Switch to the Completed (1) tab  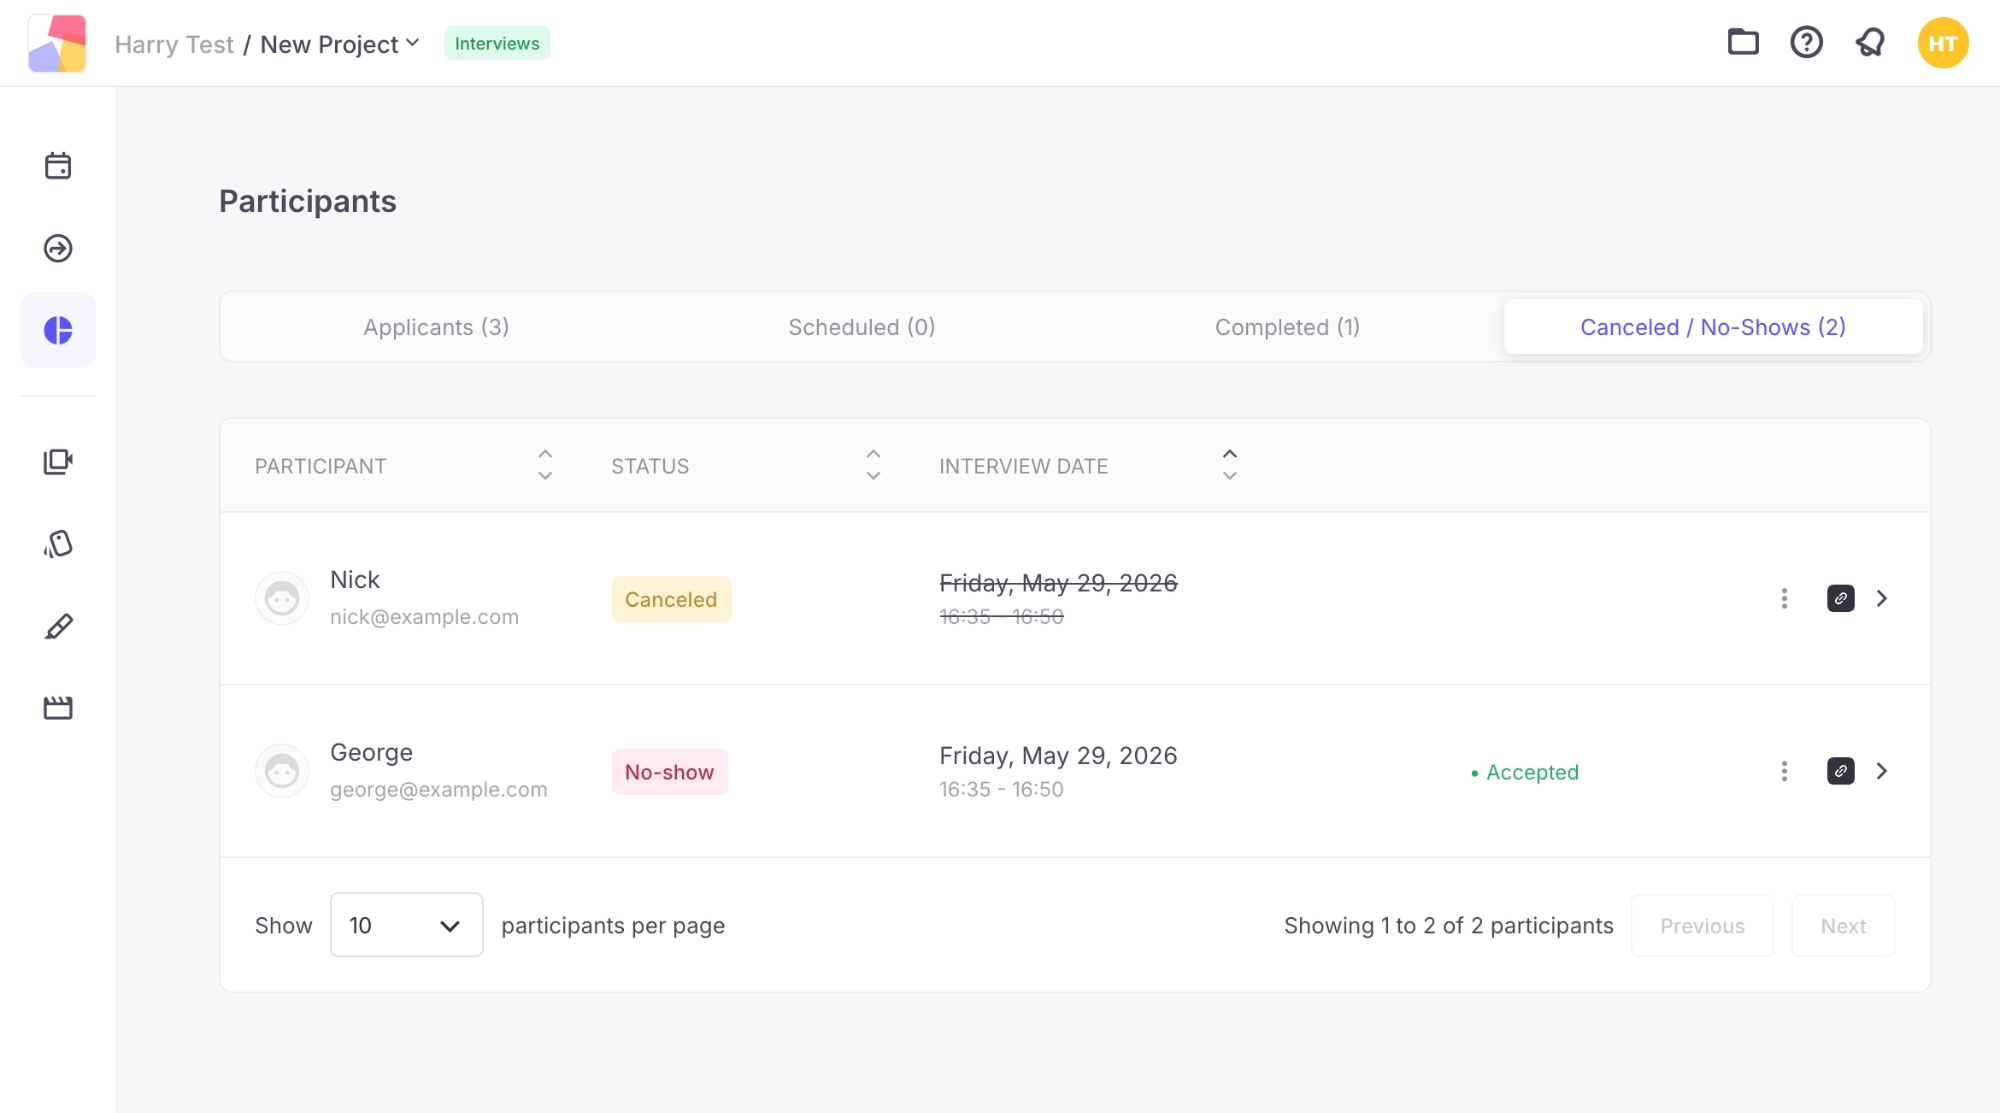point(1287,327)
